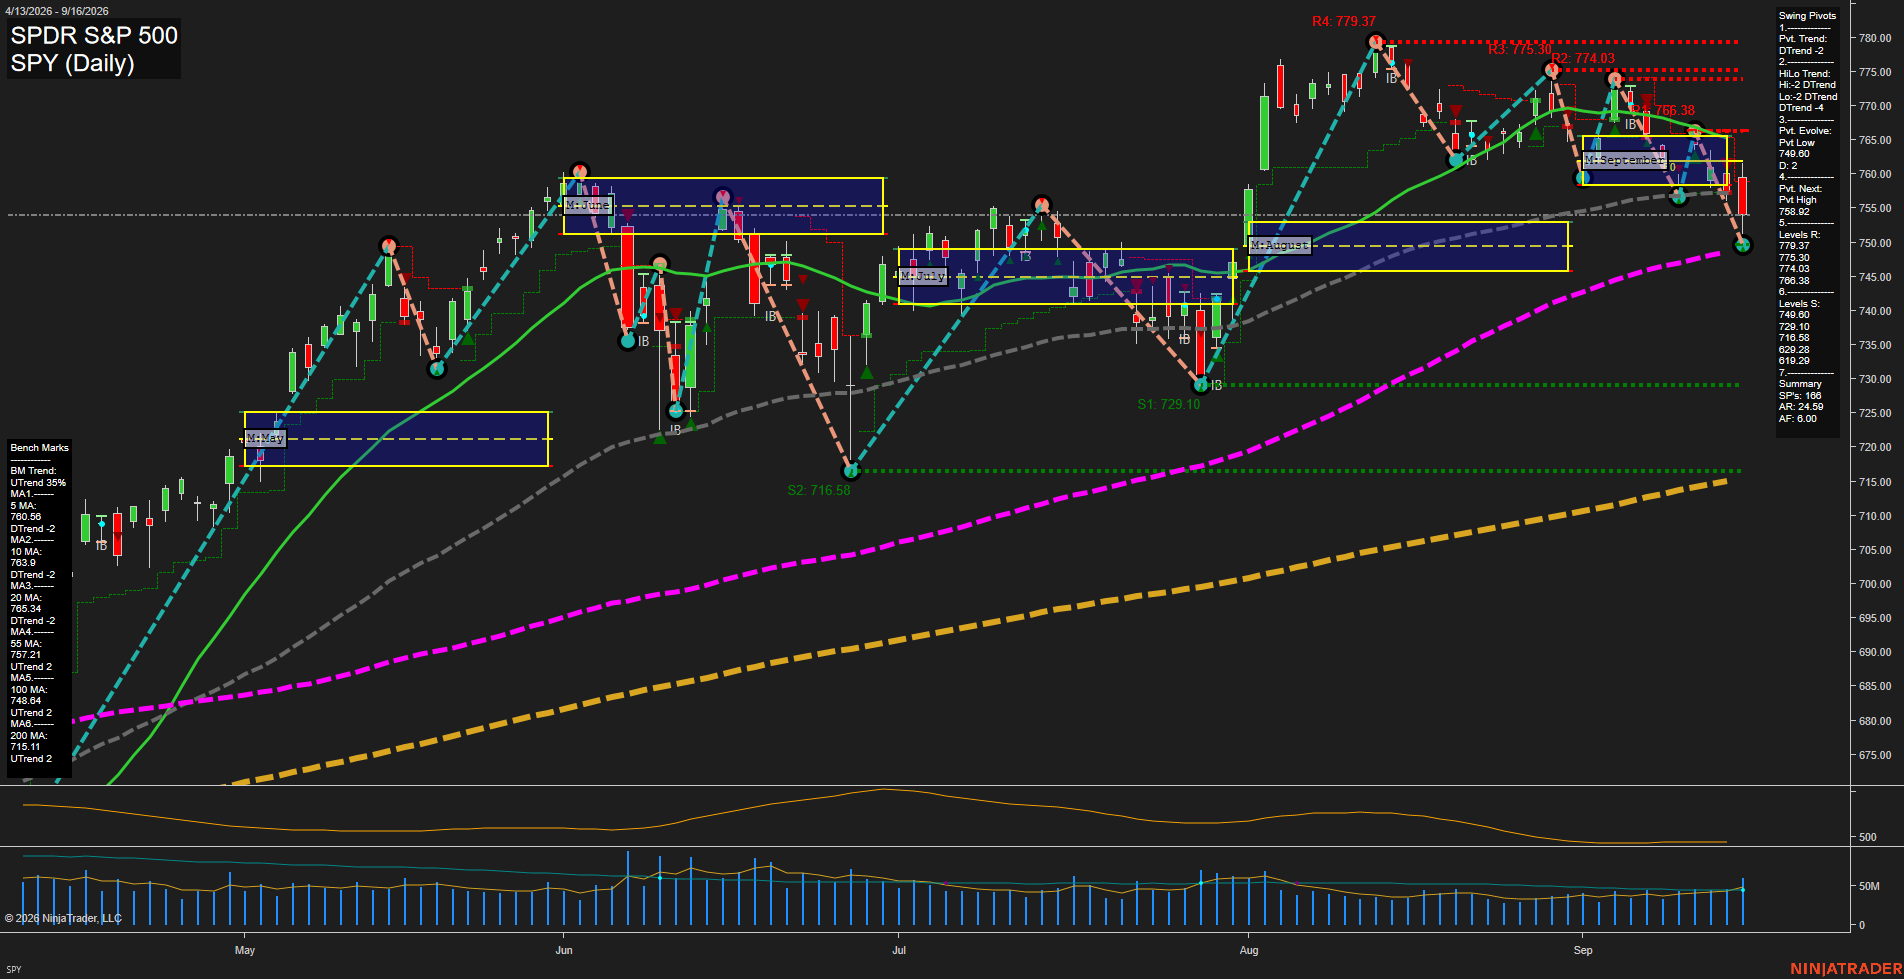This screenshot has height=979, width=1904.
Task: Click the R4: 779.37 resistance label
Action: click(1344, 21)
